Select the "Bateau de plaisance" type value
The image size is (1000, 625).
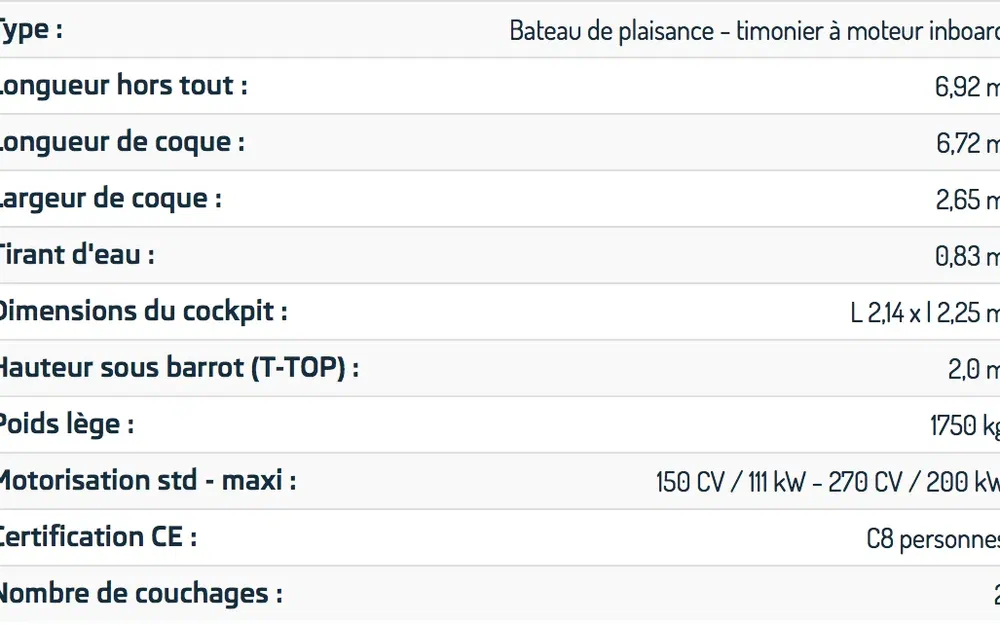pyautogui.click(x=754, y=31)
